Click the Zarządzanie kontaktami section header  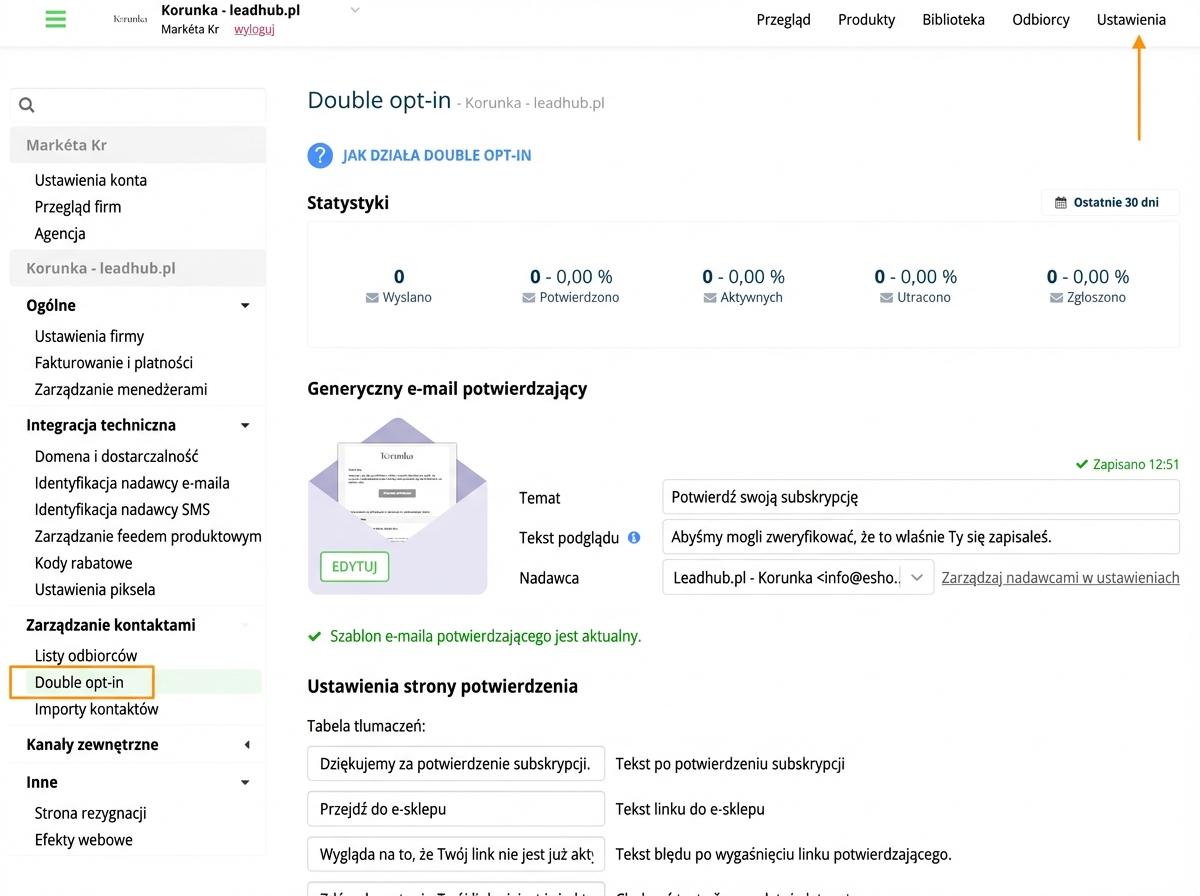pyautogui.click(x=111, y=626)
